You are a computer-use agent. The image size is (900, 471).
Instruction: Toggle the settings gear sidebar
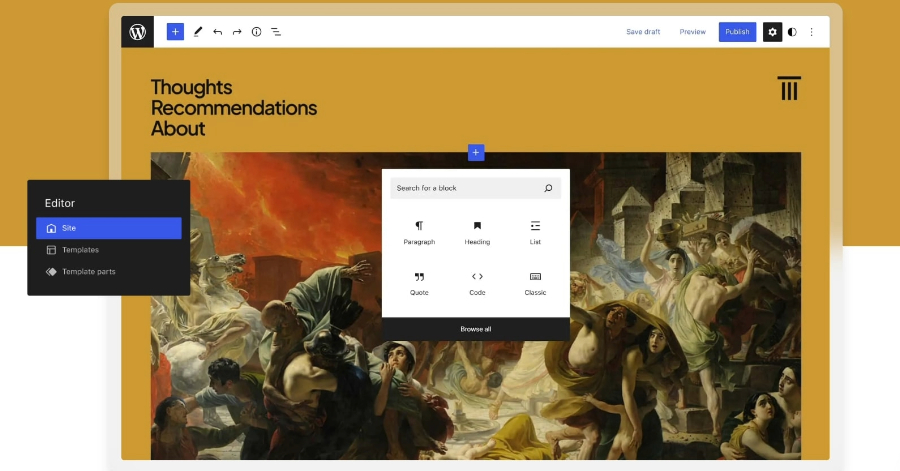coord(772,32)
